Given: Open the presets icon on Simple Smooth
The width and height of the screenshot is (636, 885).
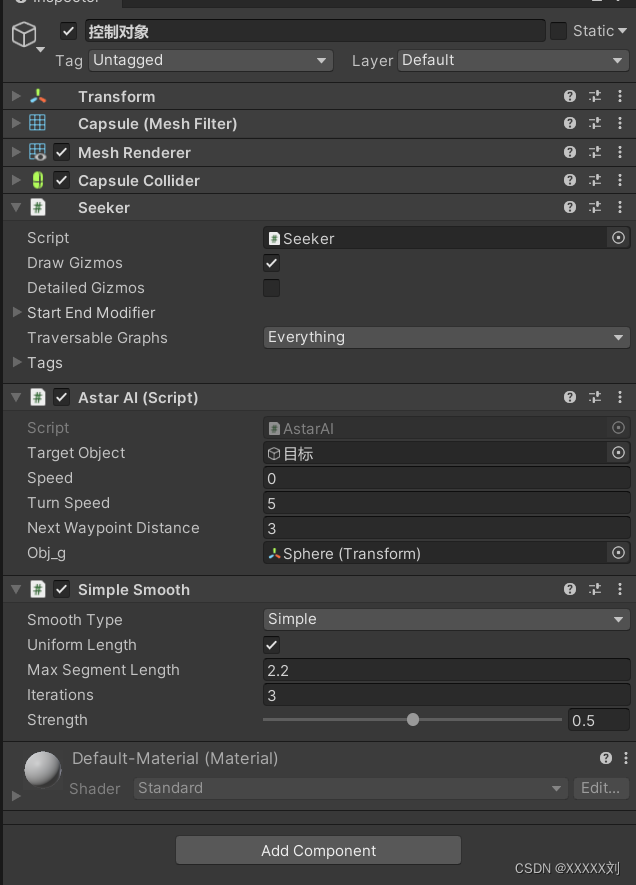Looking at the screenshot, I should 595,590.
